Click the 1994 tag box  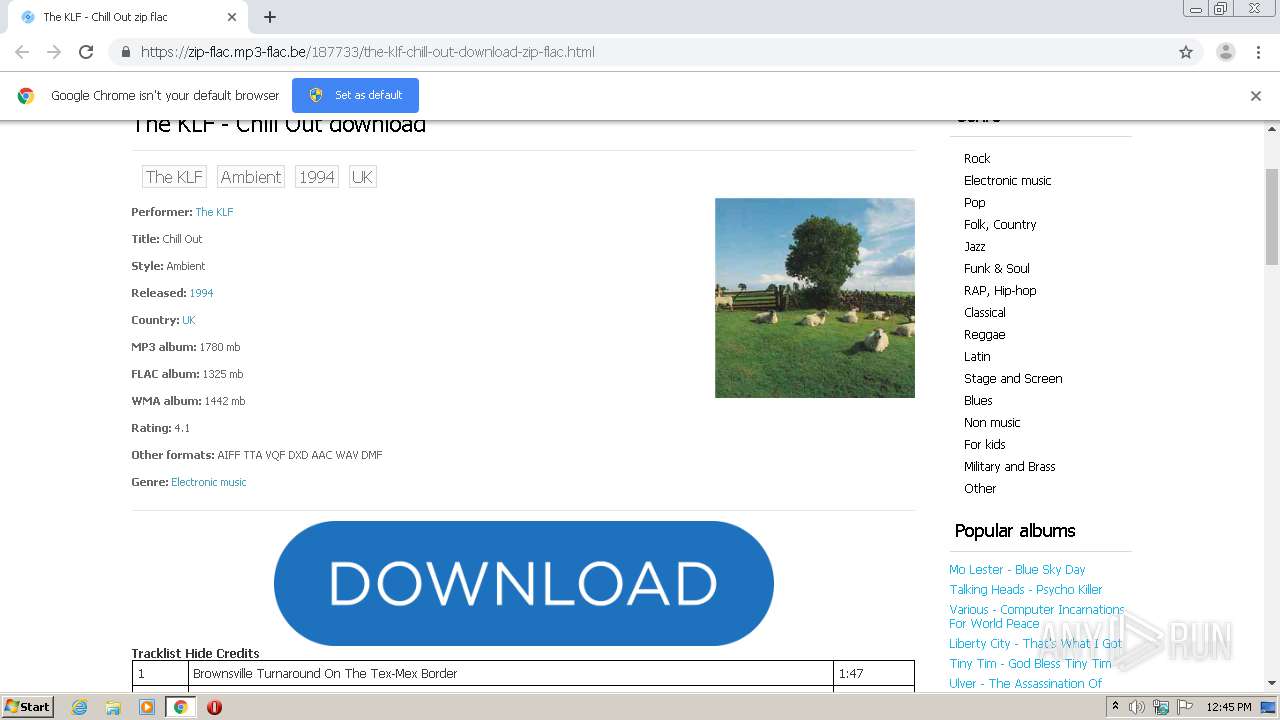(317, 177)
